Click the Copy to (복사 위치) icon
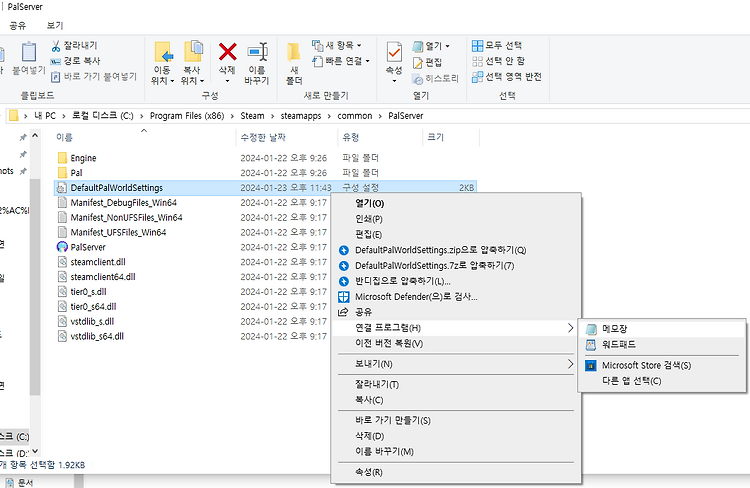The width and height of the screenshot is (750, 488). pos(193,52)
